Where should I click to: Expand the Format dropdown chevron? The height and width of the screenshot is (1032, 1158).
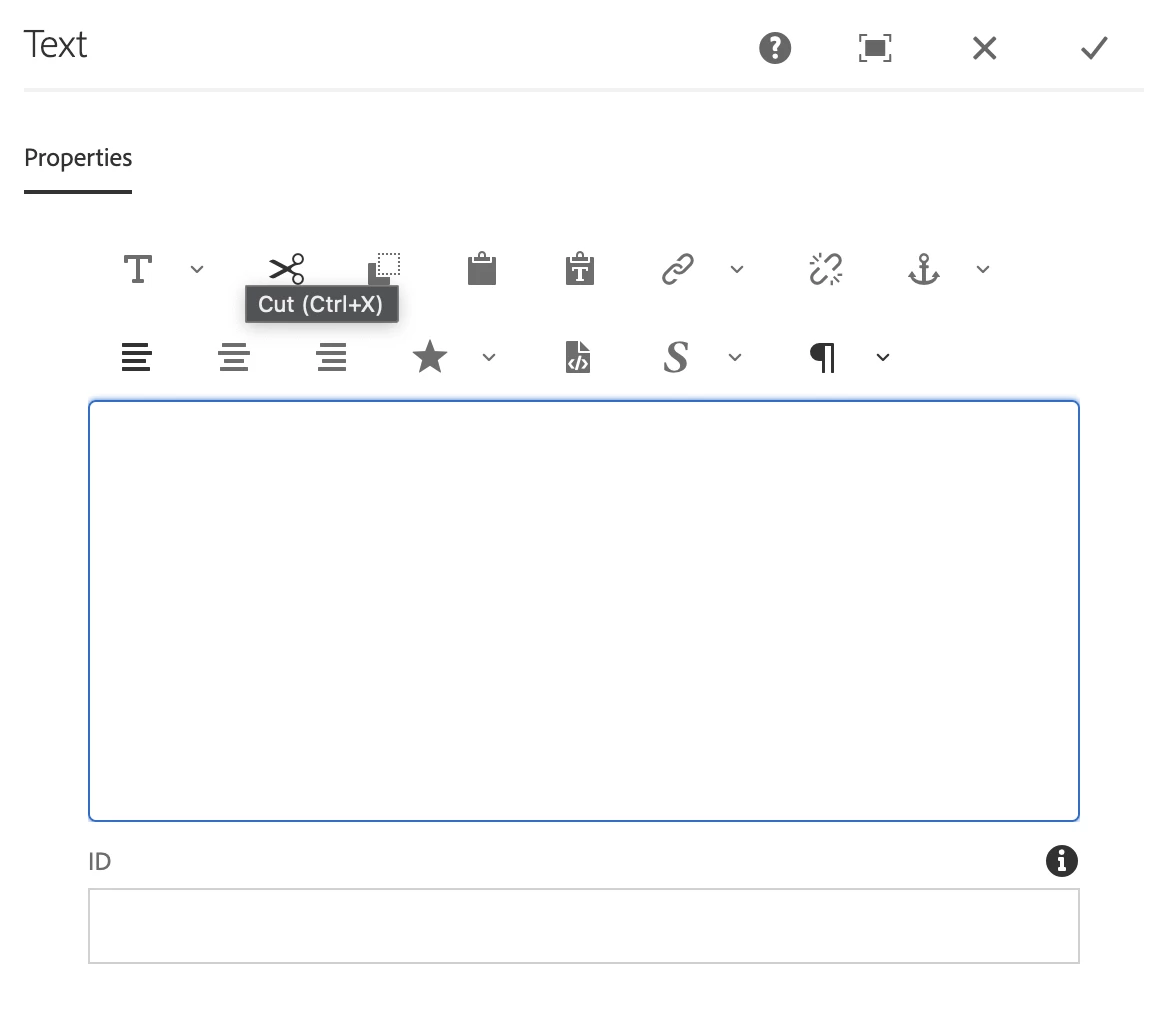click(196, 269)
